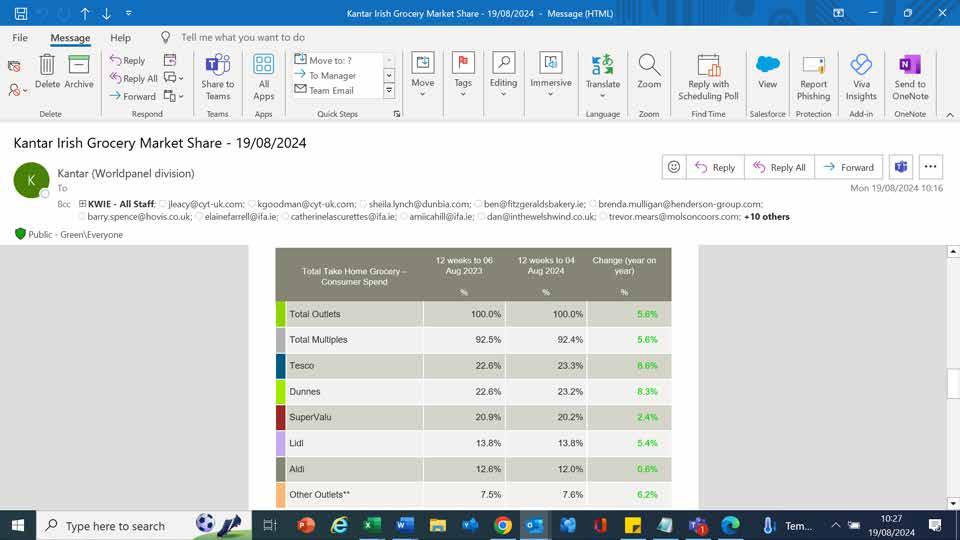Expand the Quick Steps gallery with the More arrow

pyautogui.click(x=389, y=91)
